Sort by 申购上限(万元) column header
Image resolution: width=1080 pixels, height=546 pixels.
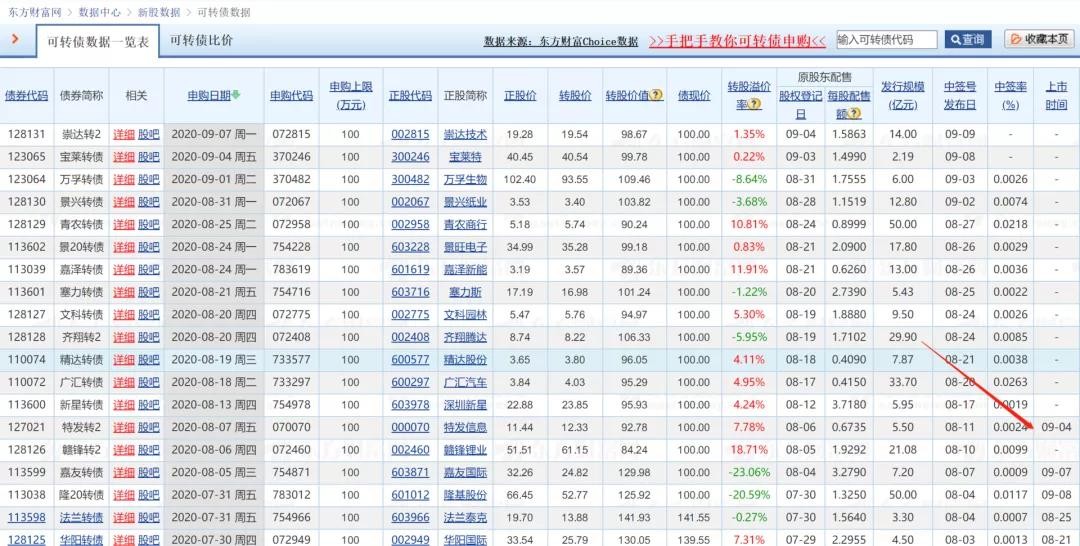click(x=351, y=96)
